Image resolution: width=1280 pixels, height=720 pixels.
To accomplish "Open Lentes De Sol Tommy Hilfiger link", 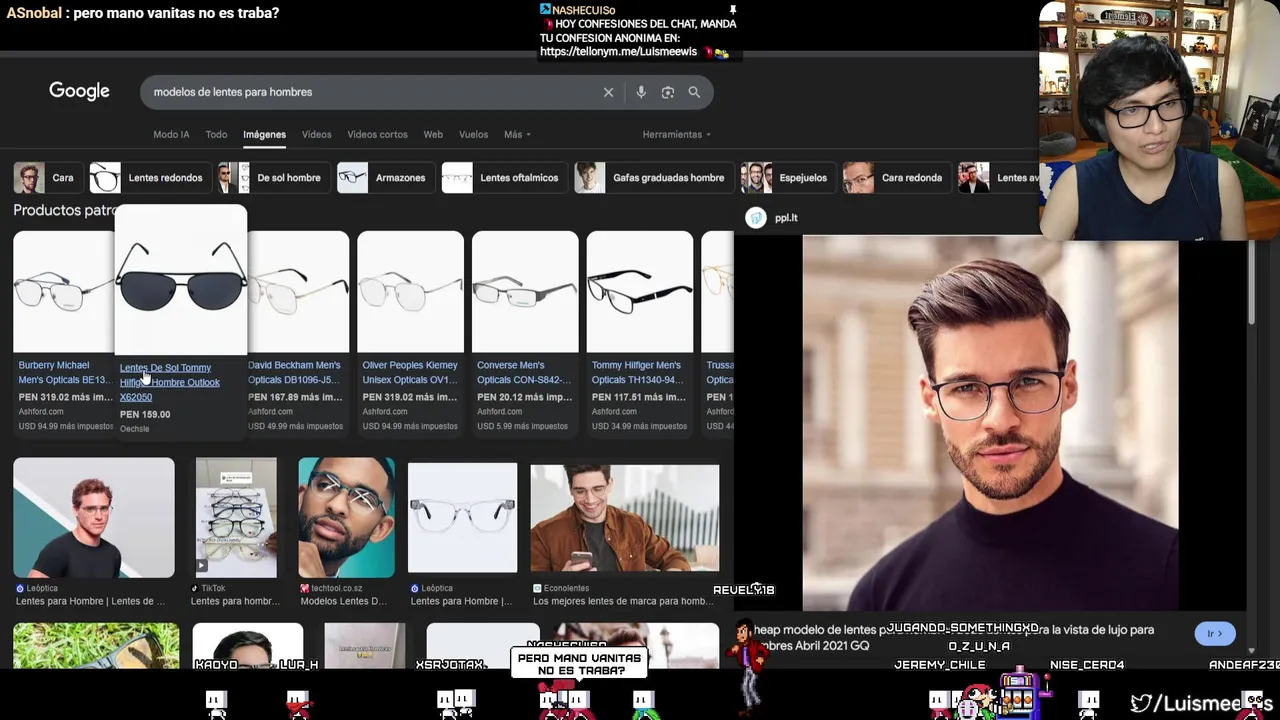I will point(169,382).
